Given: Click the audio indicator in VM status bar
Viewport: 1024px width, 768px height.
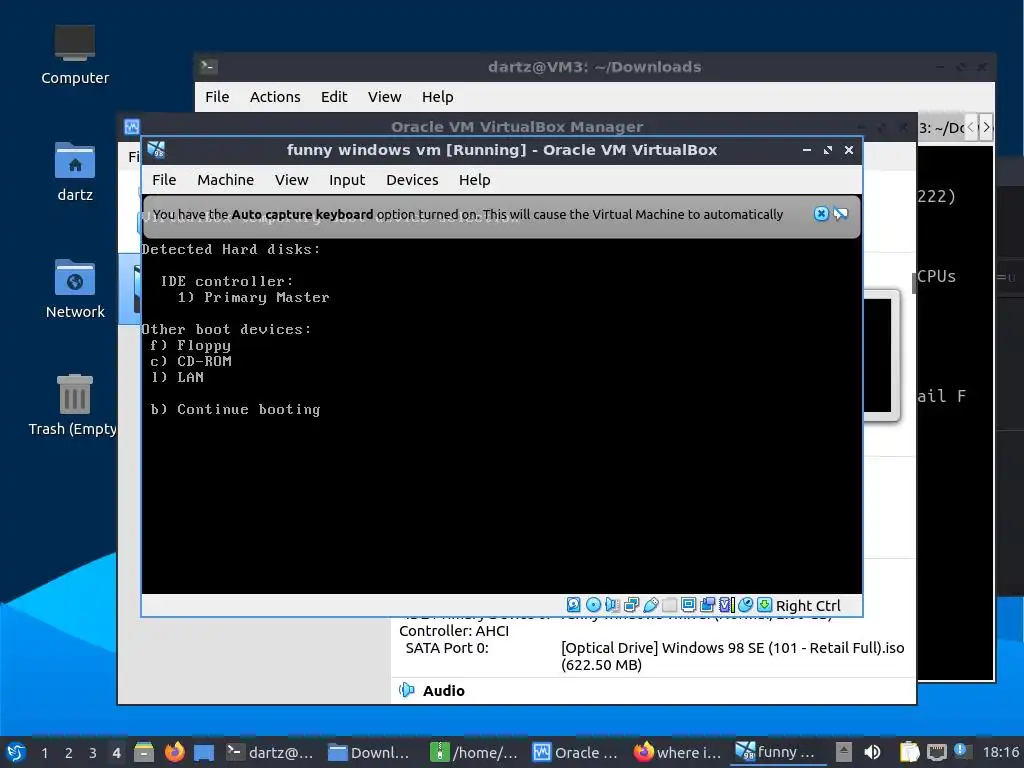Looking at the screenshot, I should tap(613, 605).
